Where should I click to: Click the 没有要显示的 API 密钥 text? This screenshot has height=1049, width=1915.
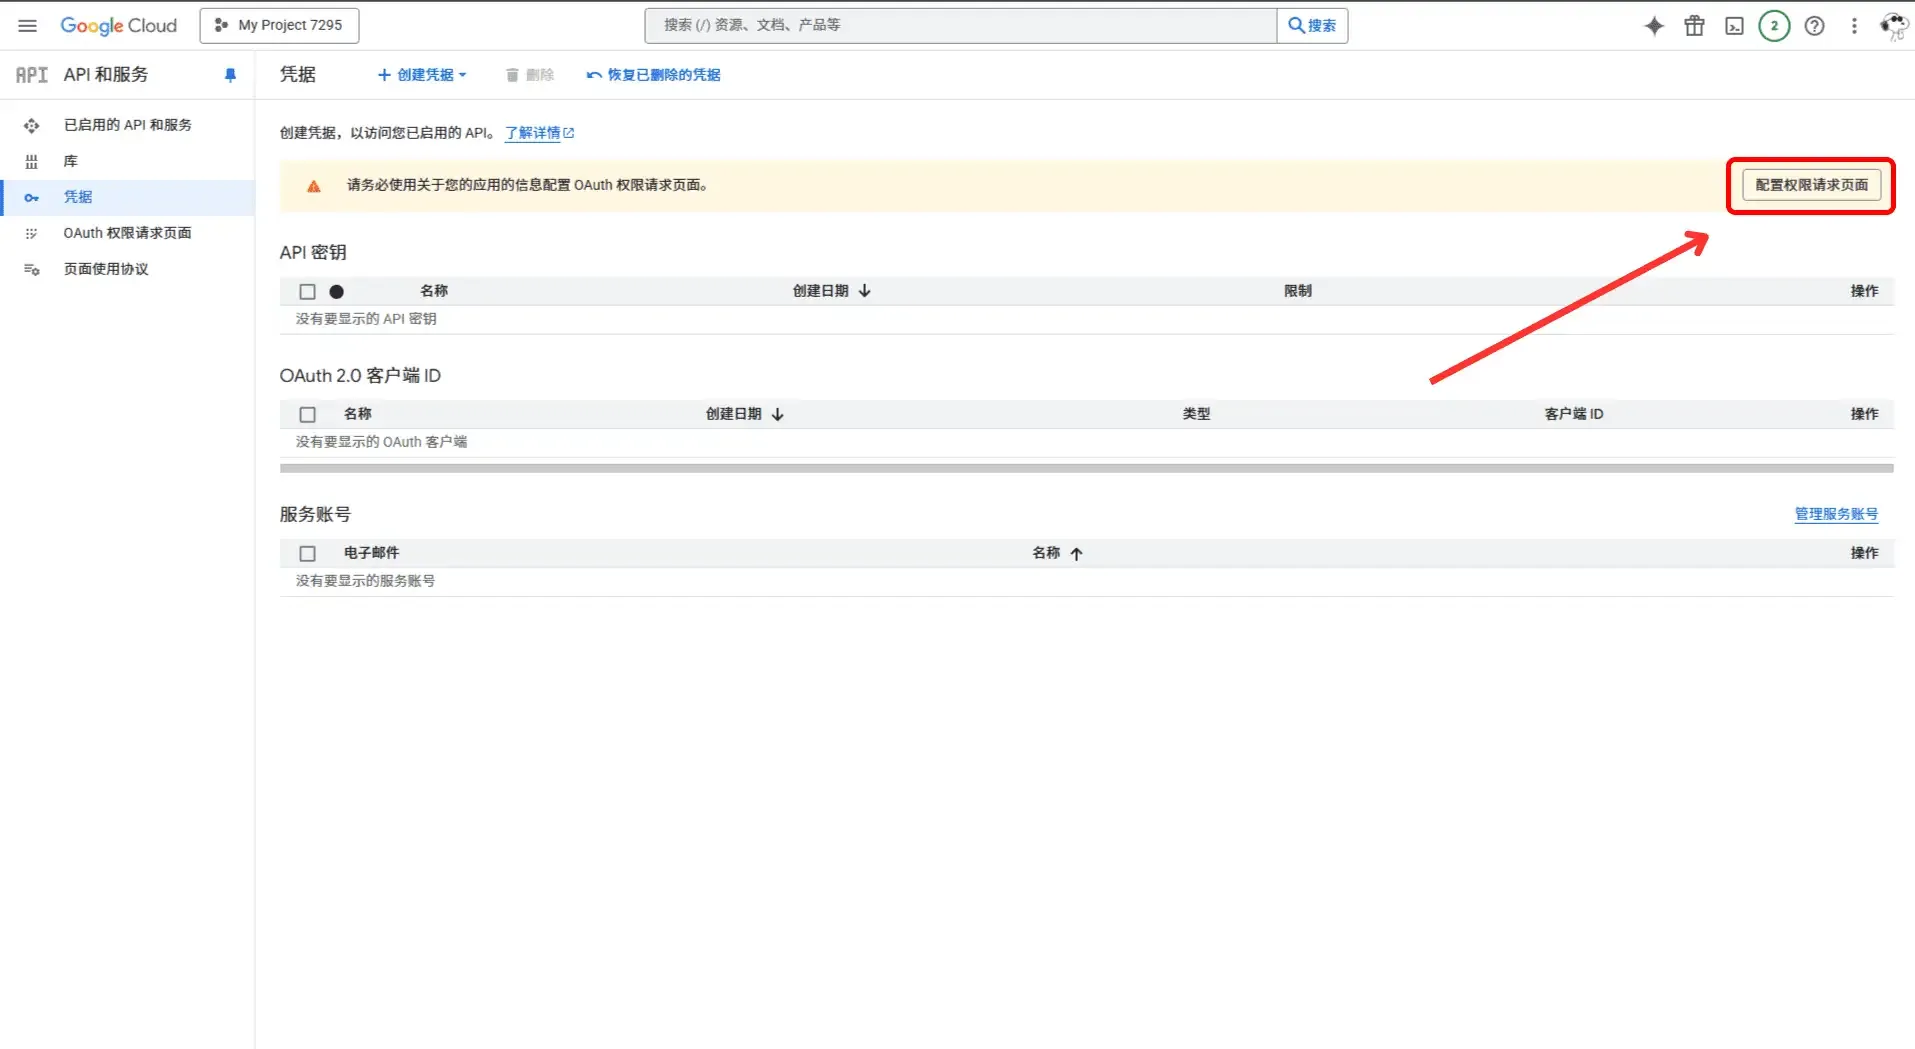[x=366, y=319]
